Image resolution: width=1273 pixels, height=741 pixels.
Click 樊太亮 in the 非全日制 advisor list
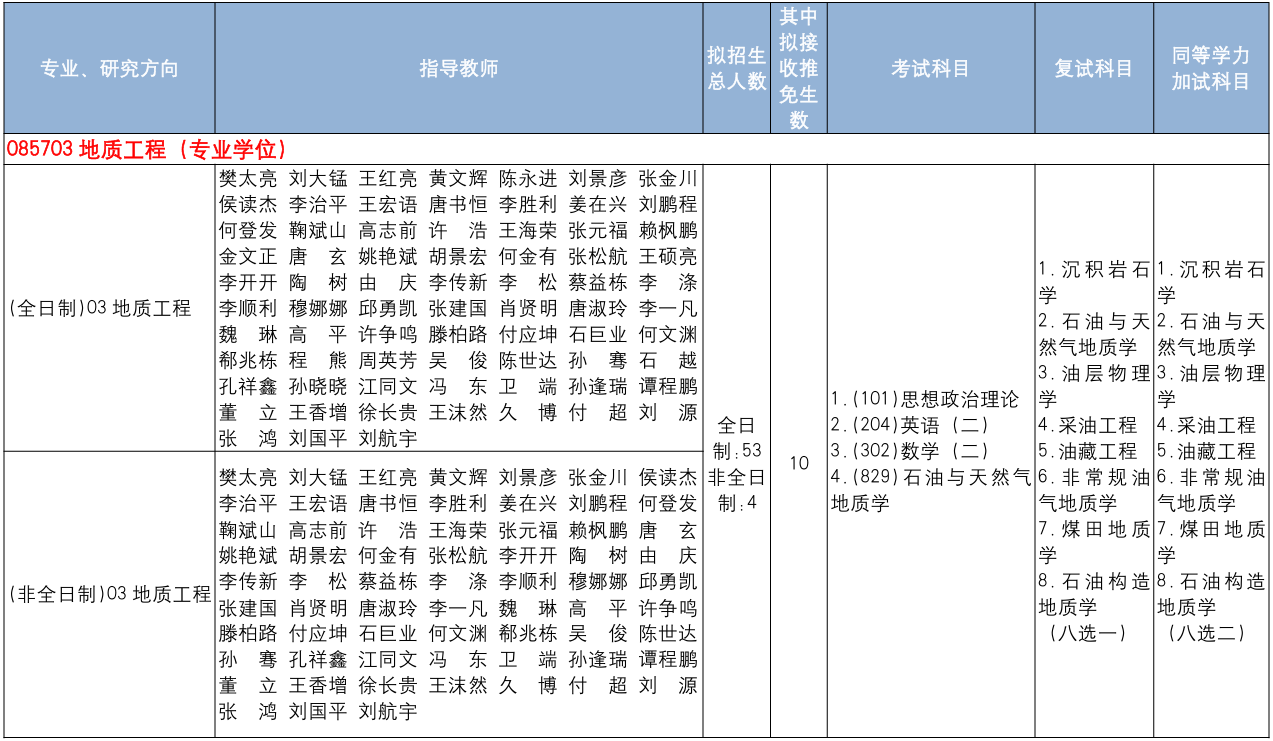point(248,478)
